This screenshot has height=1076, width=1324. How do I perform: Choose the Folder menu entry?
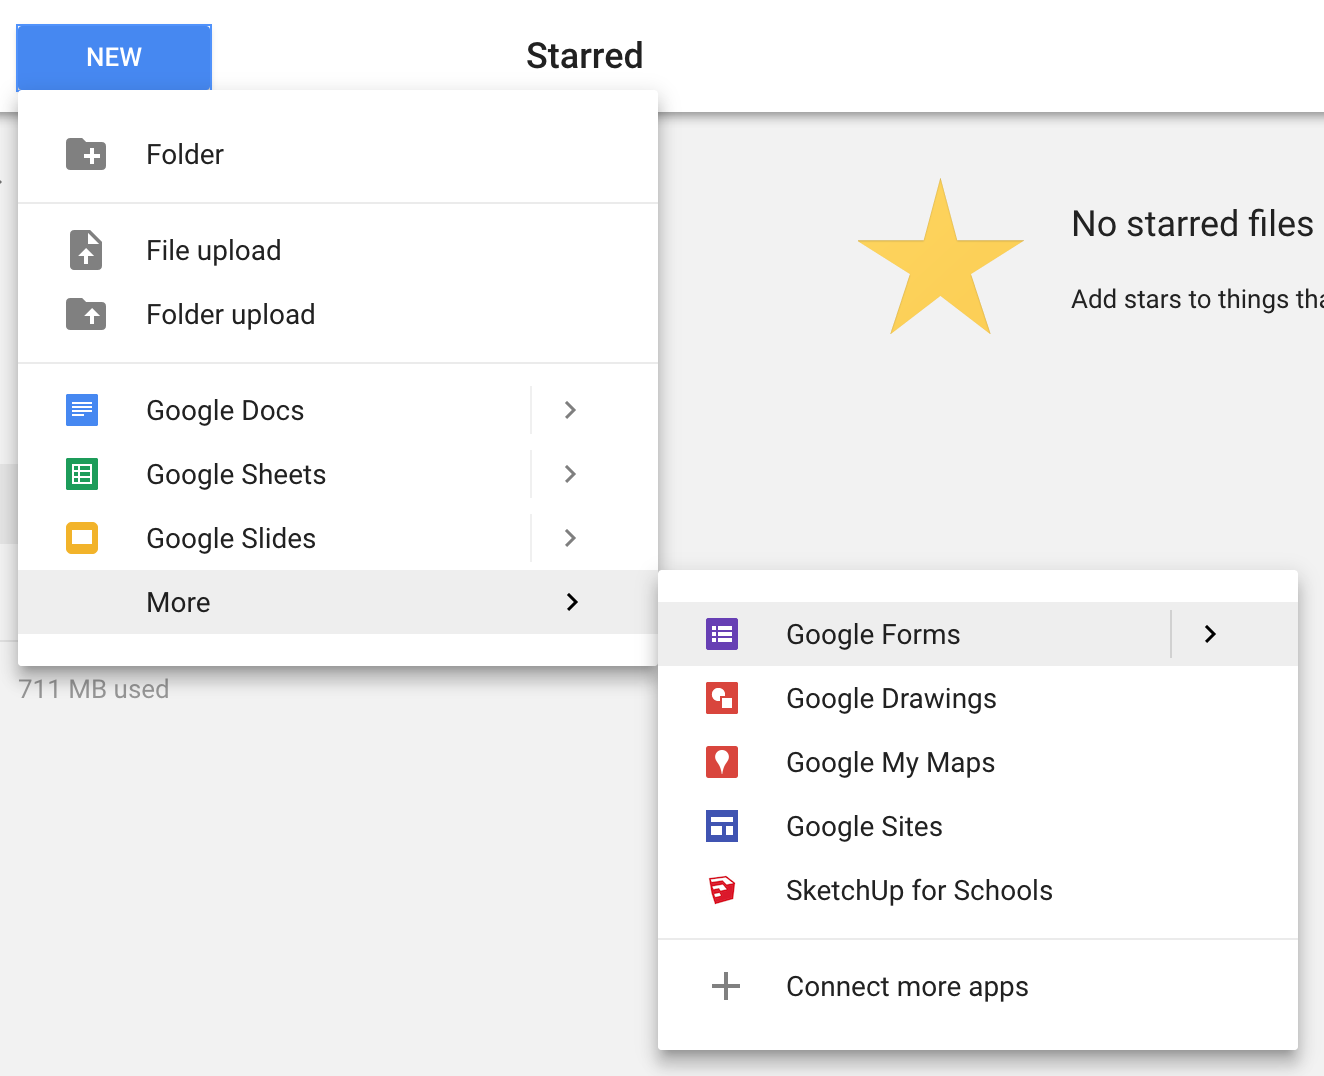(338, 154)
